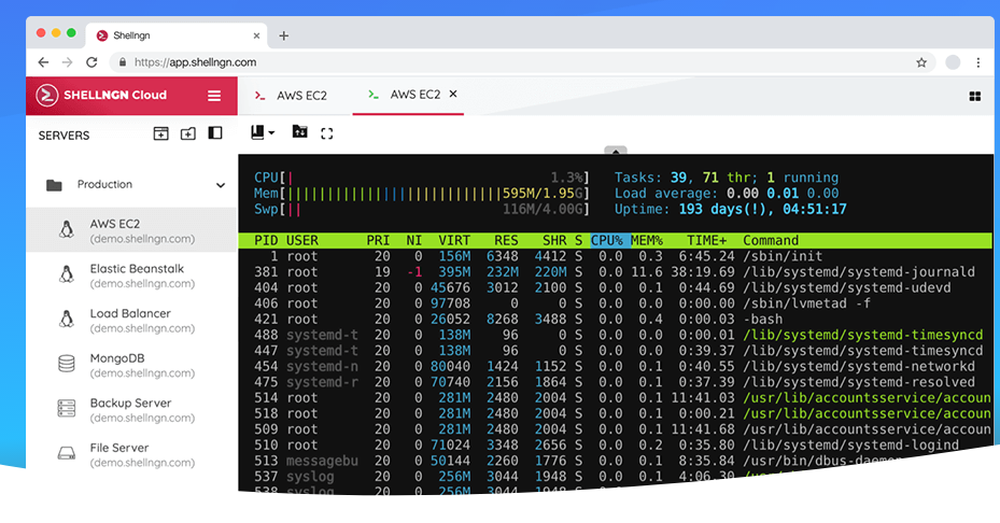
Task: Collapse the Production folder chevron
Action: click(221, 185)
